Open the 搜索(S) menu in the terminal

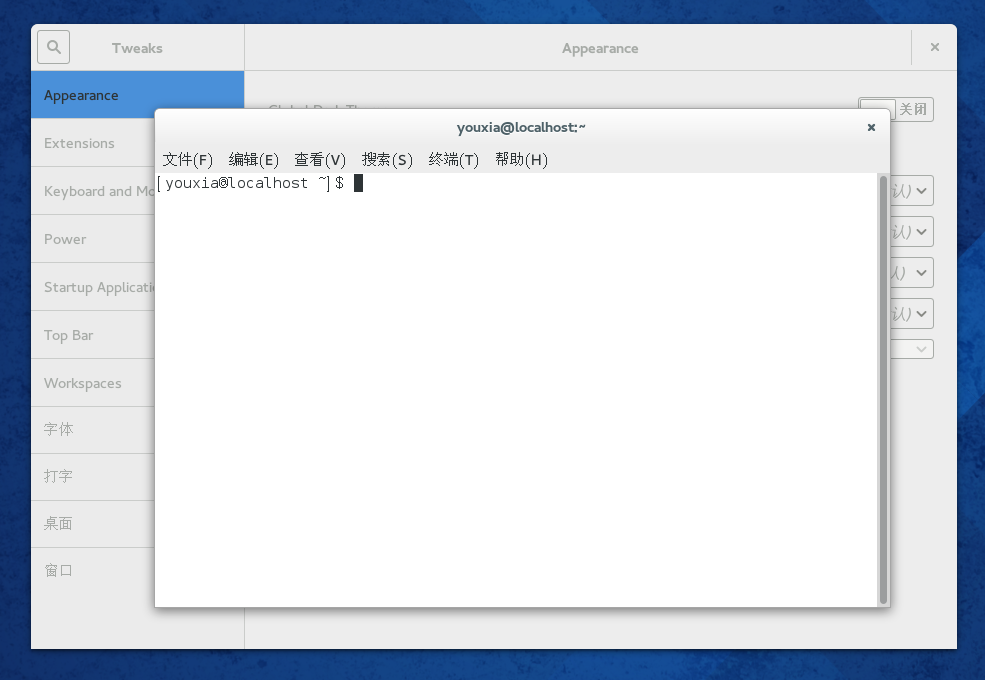387,160
